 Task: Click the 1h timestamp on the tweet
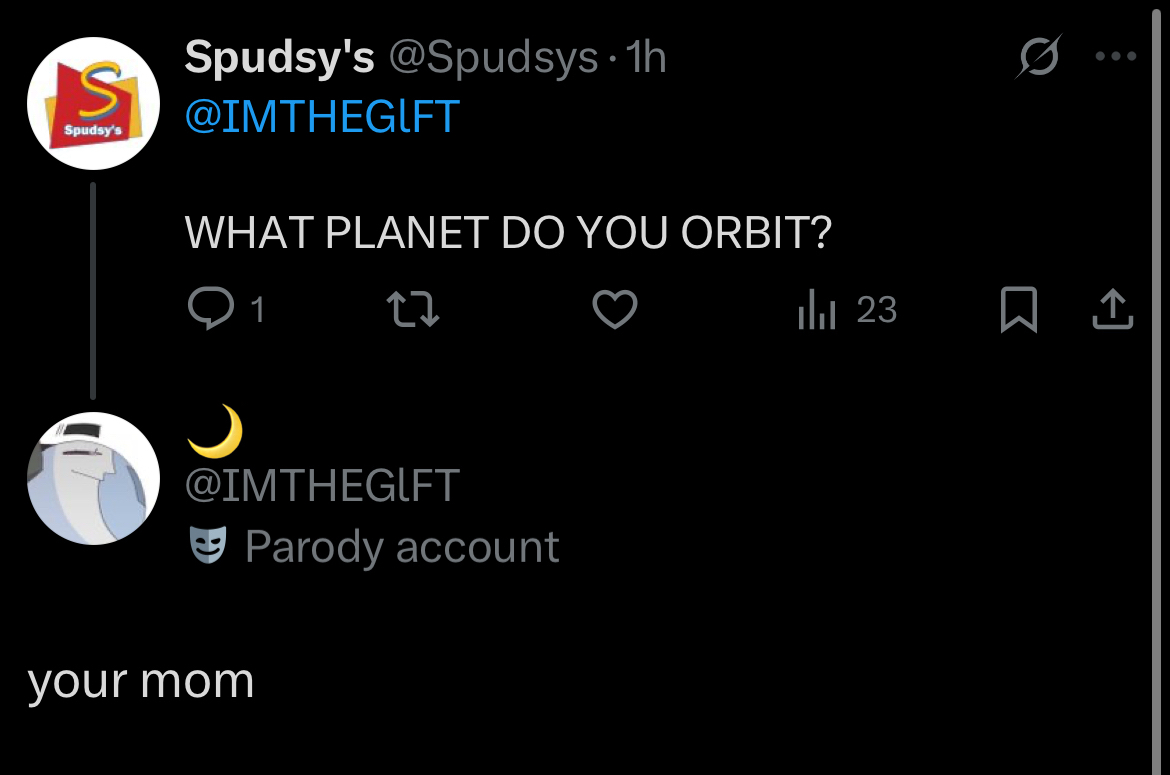click(645, 59)
